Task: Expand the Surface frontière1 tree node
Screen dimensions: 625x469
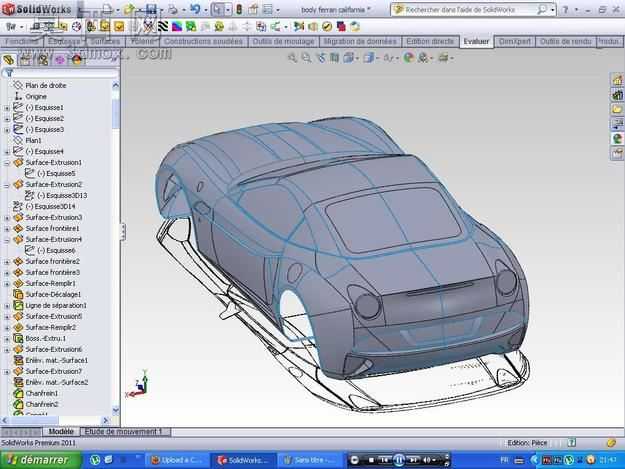Action: click(x=7, y=229)
